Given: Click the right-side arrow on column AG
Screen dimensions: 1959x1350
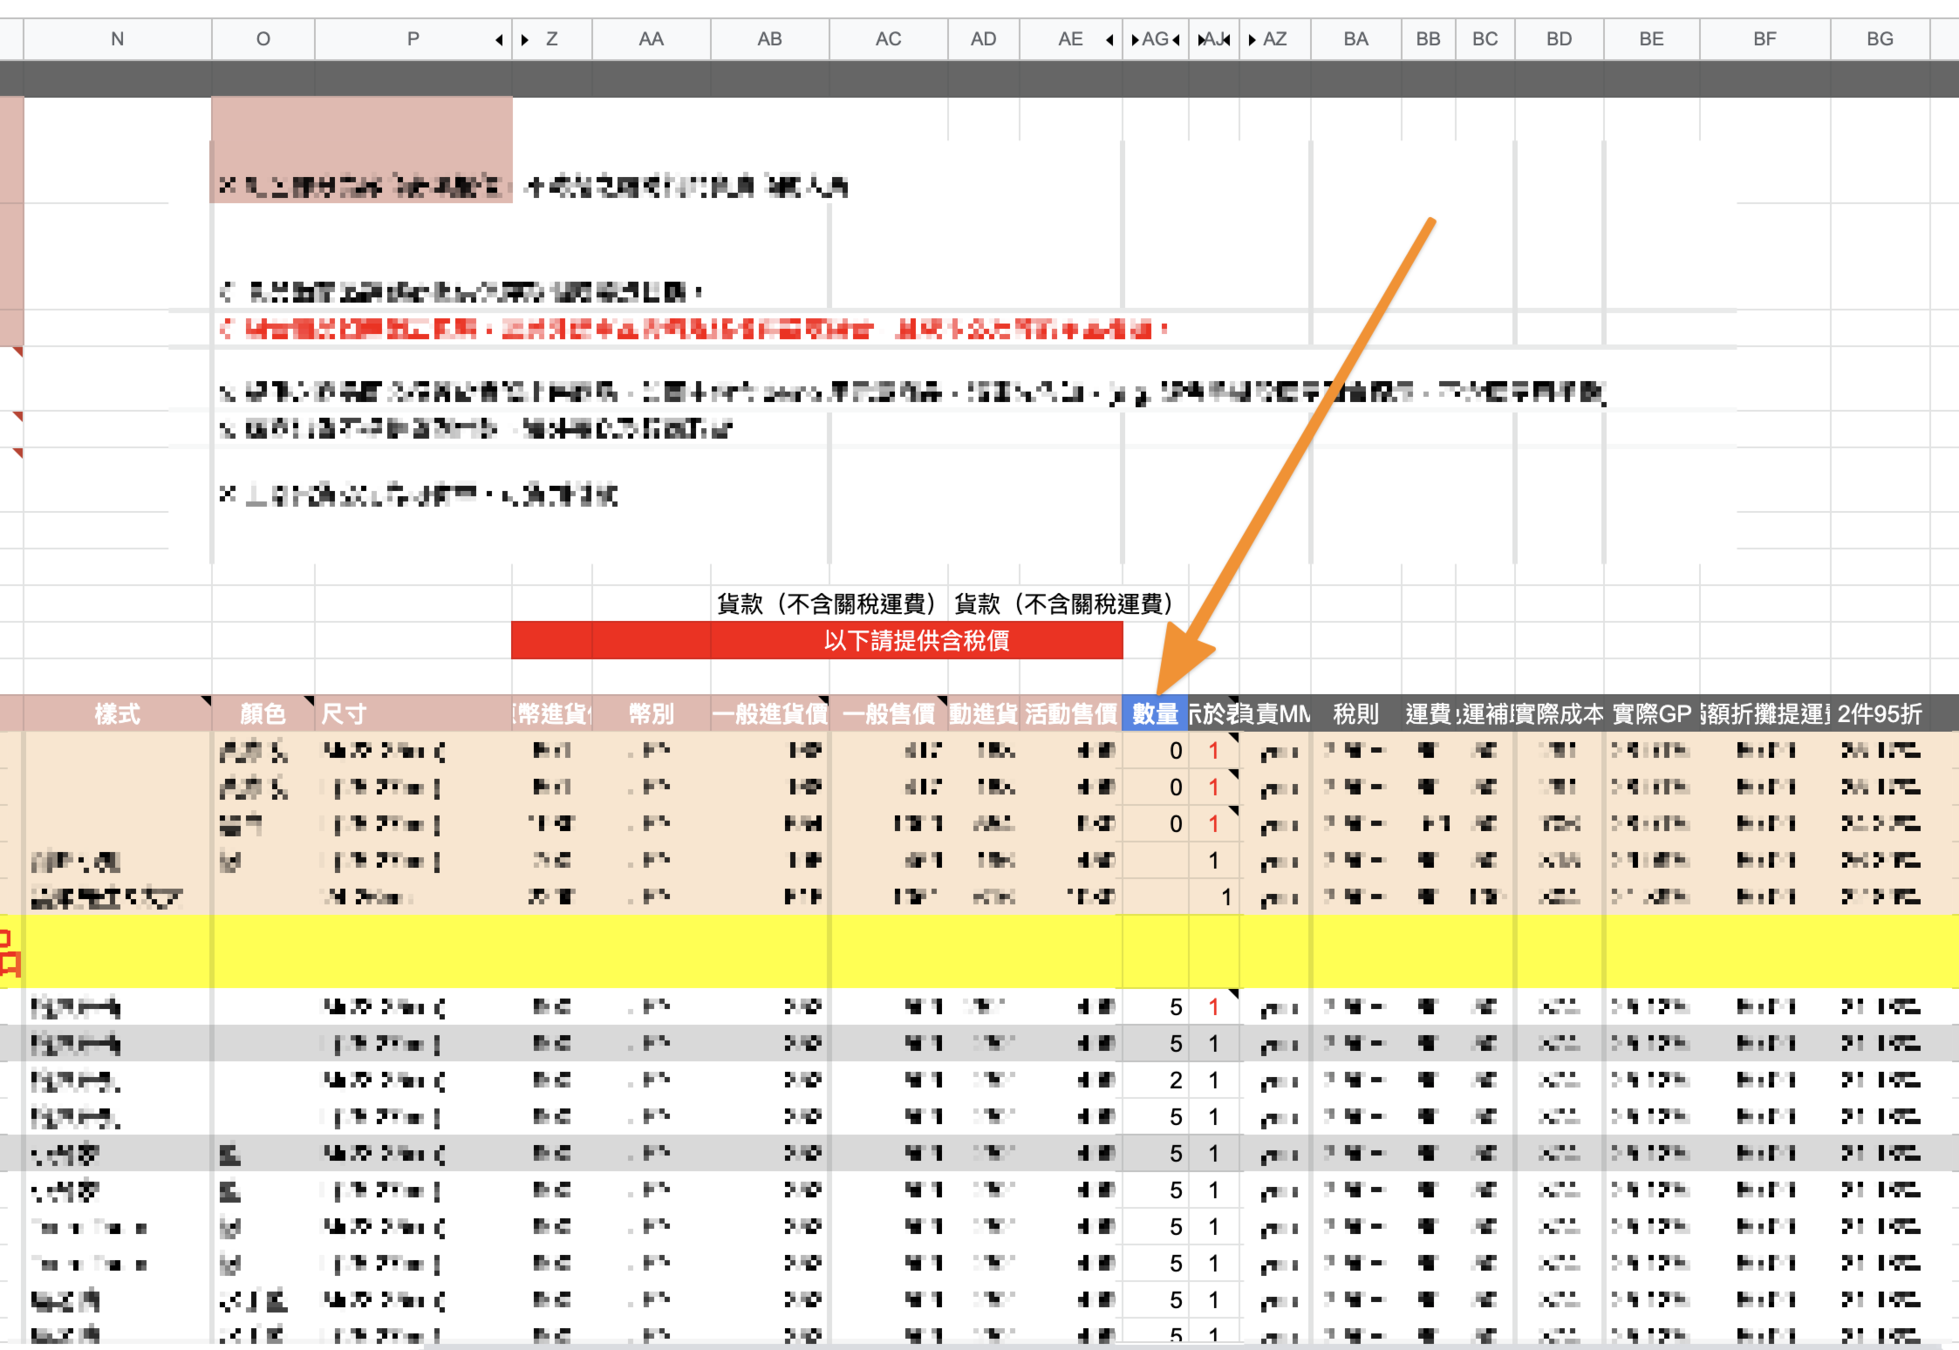Looking at the screenshot, I should tap(1177, 40).
